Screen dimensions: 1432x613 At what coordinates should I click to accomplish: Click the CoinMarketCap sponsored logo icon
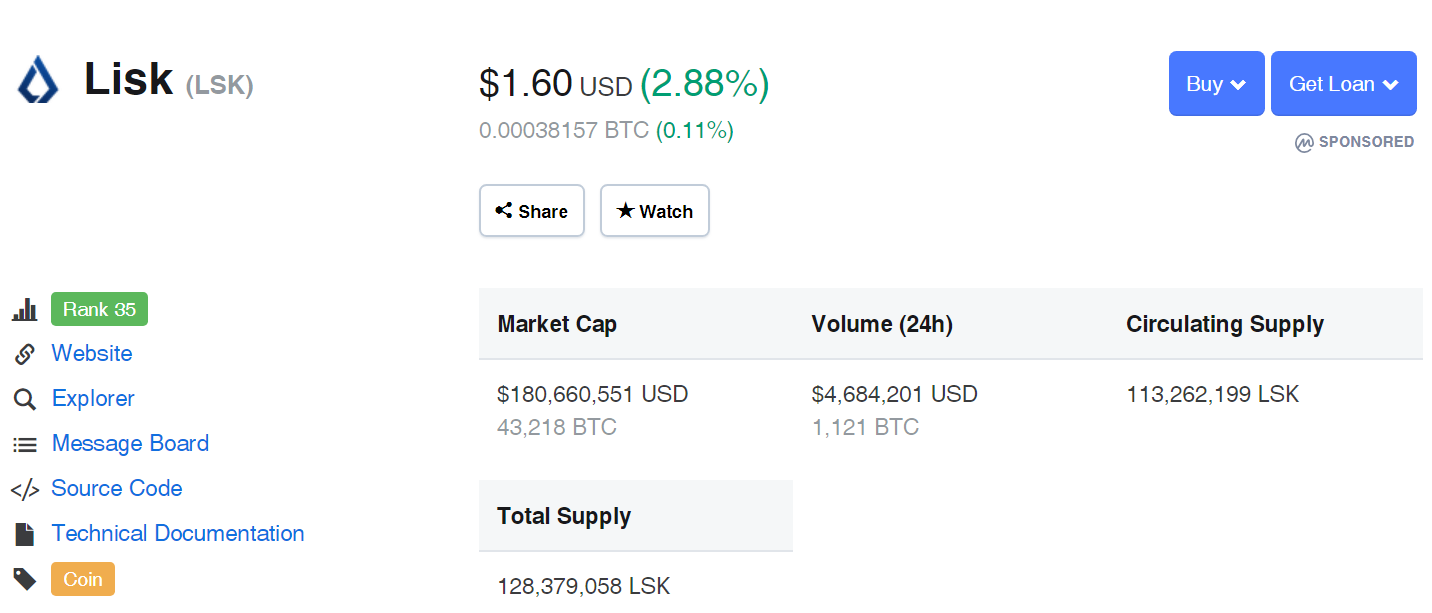click(1304, 143)
